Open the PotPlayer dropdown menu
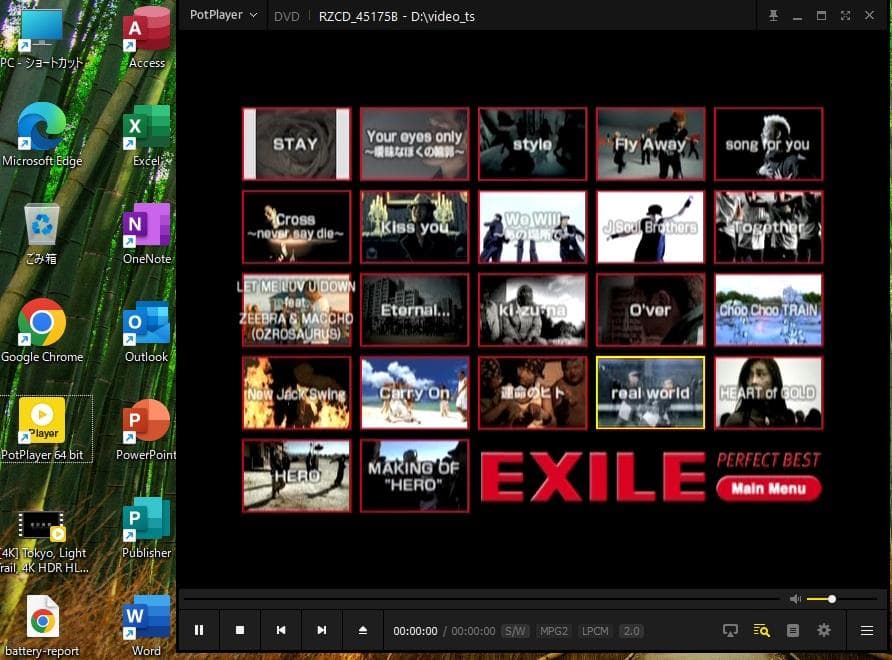This screenshot has width=892, height=660. click(x=222, y=16)
